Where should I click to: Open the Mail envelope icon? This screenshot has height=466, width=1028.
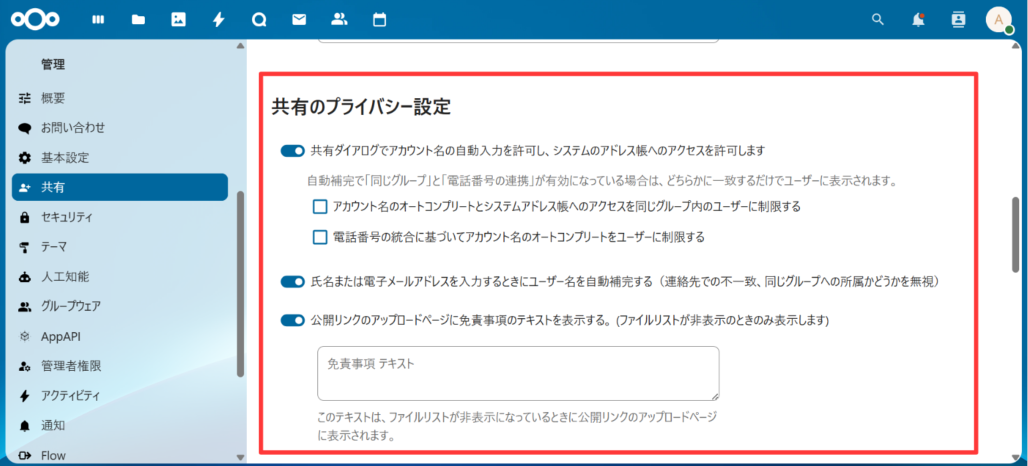(x=298, y=19)
